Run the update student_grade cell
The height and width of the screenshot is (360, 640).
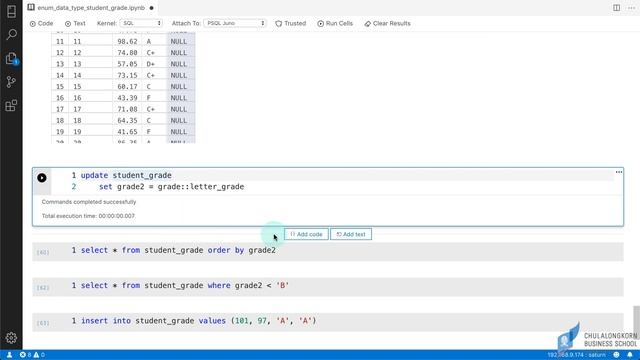(x=42, y=178)
